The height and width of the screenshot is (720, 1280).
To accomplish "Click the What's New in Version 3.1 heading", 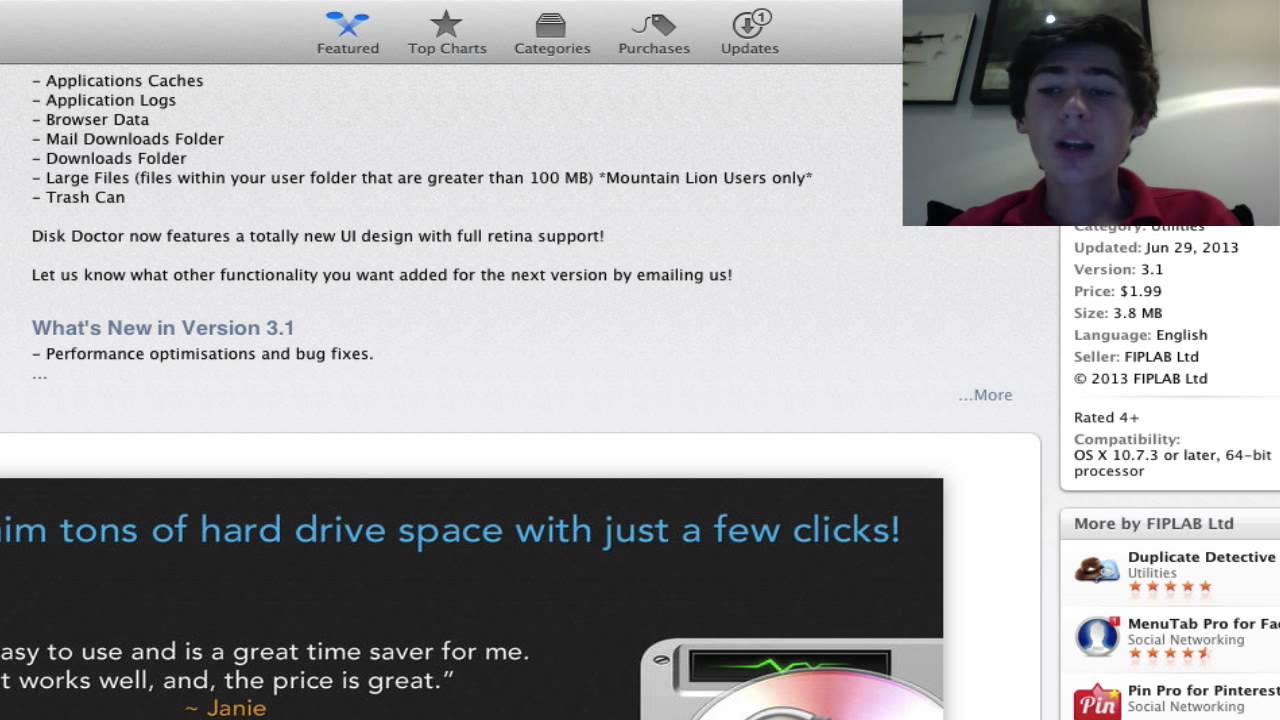I will (163, 328).
